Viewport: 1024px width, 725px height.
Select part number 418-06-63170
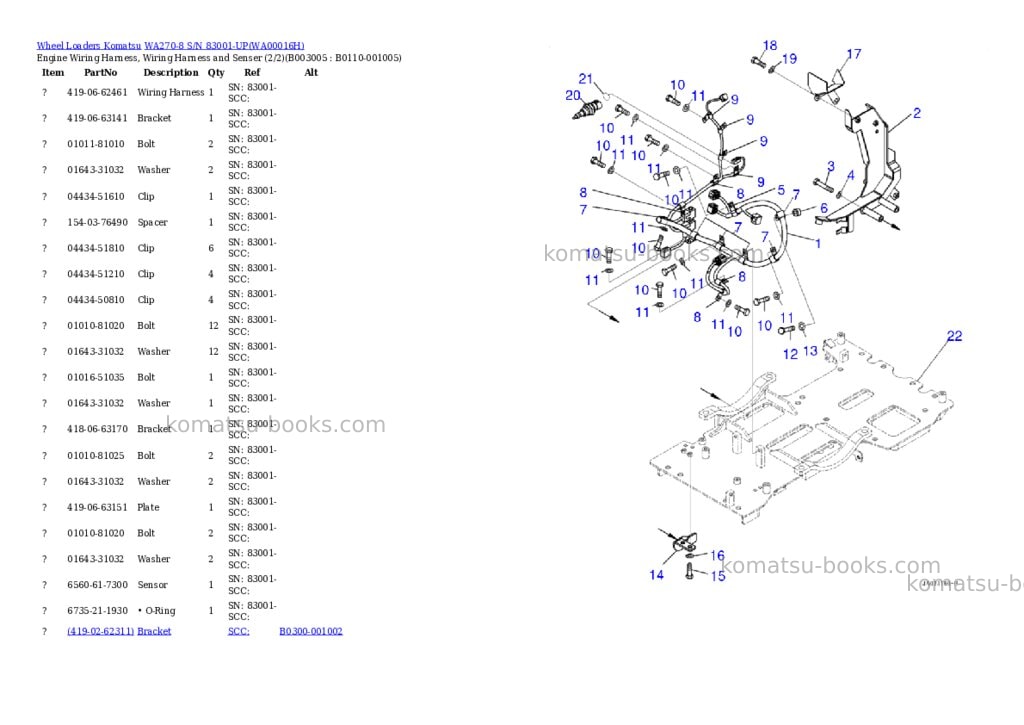(97, 429)
